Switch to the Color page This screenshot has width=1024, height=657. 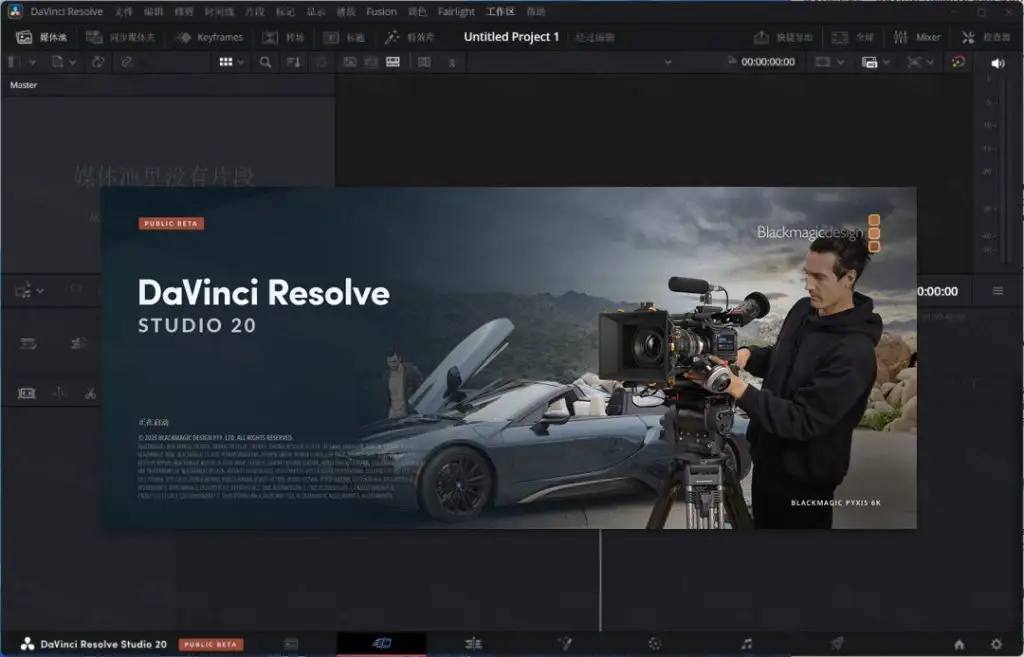(655, 644)
